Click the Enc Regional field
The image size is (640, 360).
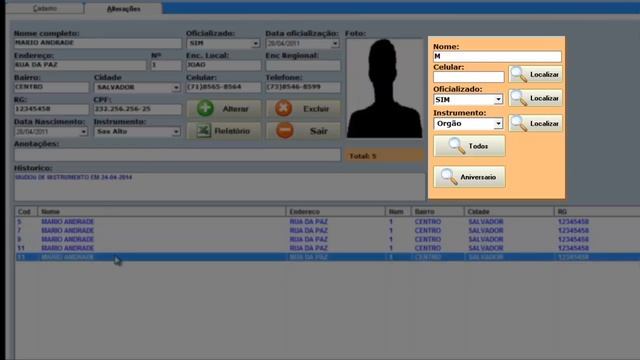point(303,65)
